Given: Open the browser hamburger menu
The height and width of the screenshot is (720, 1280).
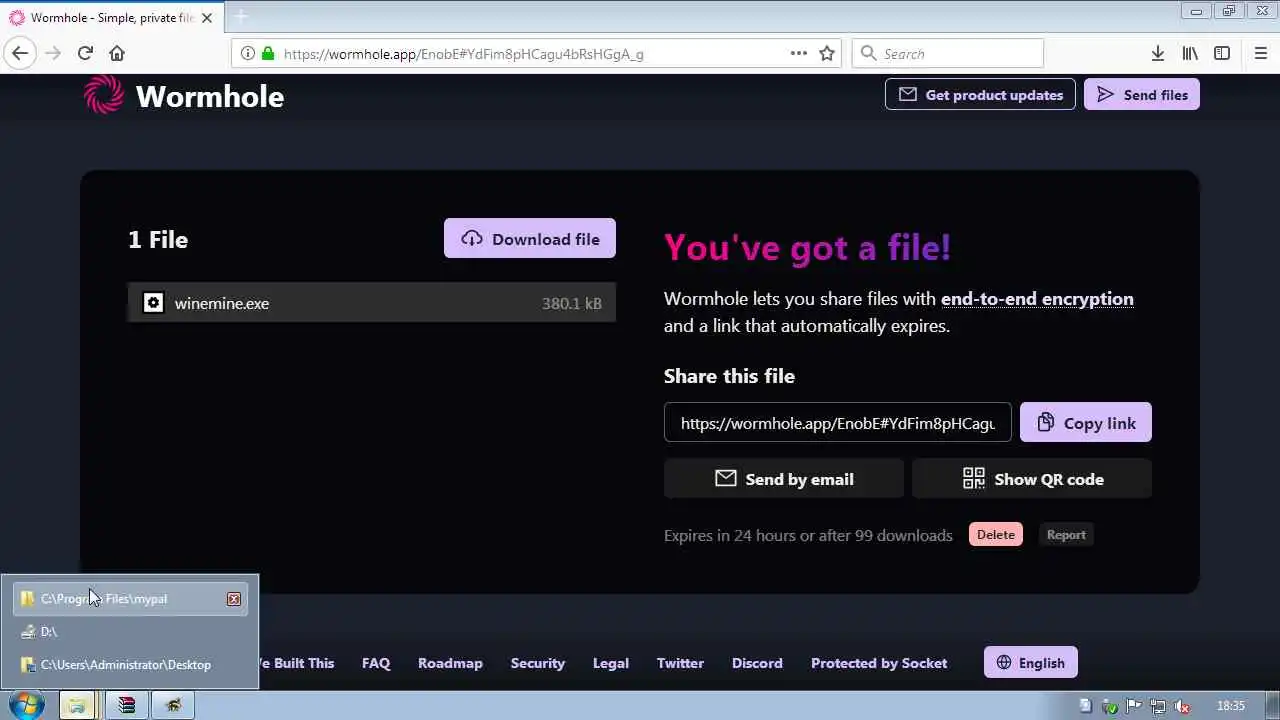Looking at the screenshot, I should pyautogui.click(x=1260, y=54).
